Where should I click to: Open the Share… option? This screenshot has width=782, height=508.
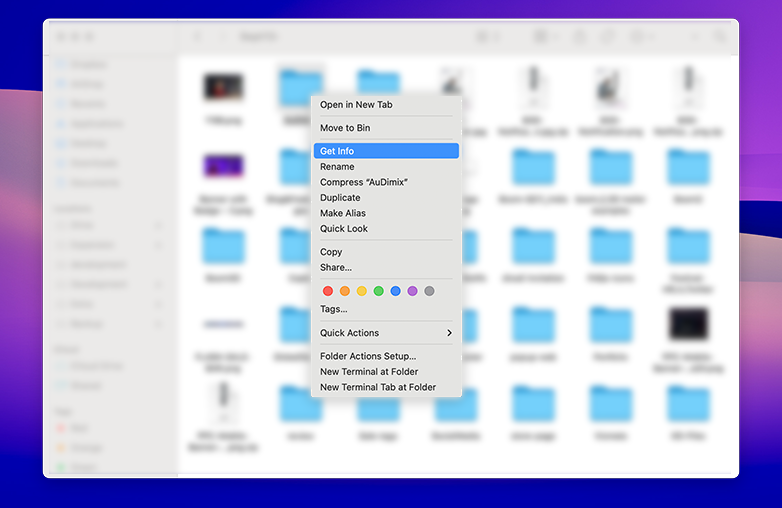click(386, 267)
